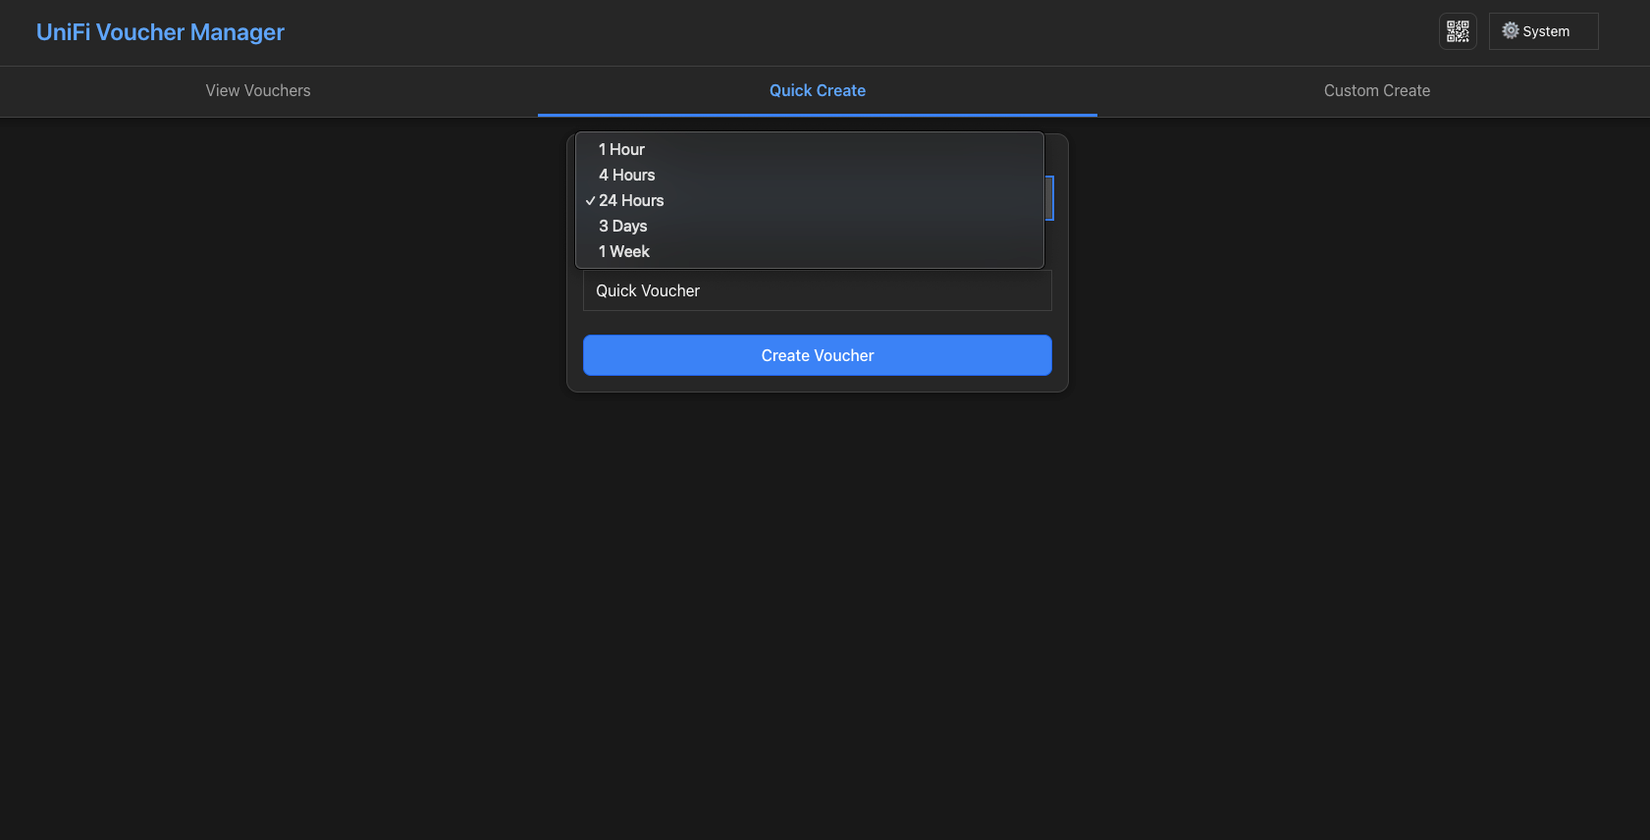Switch to the View Vouchers tab
Viewport: 1650px width, 840px height.
click(x=258, y=91)
